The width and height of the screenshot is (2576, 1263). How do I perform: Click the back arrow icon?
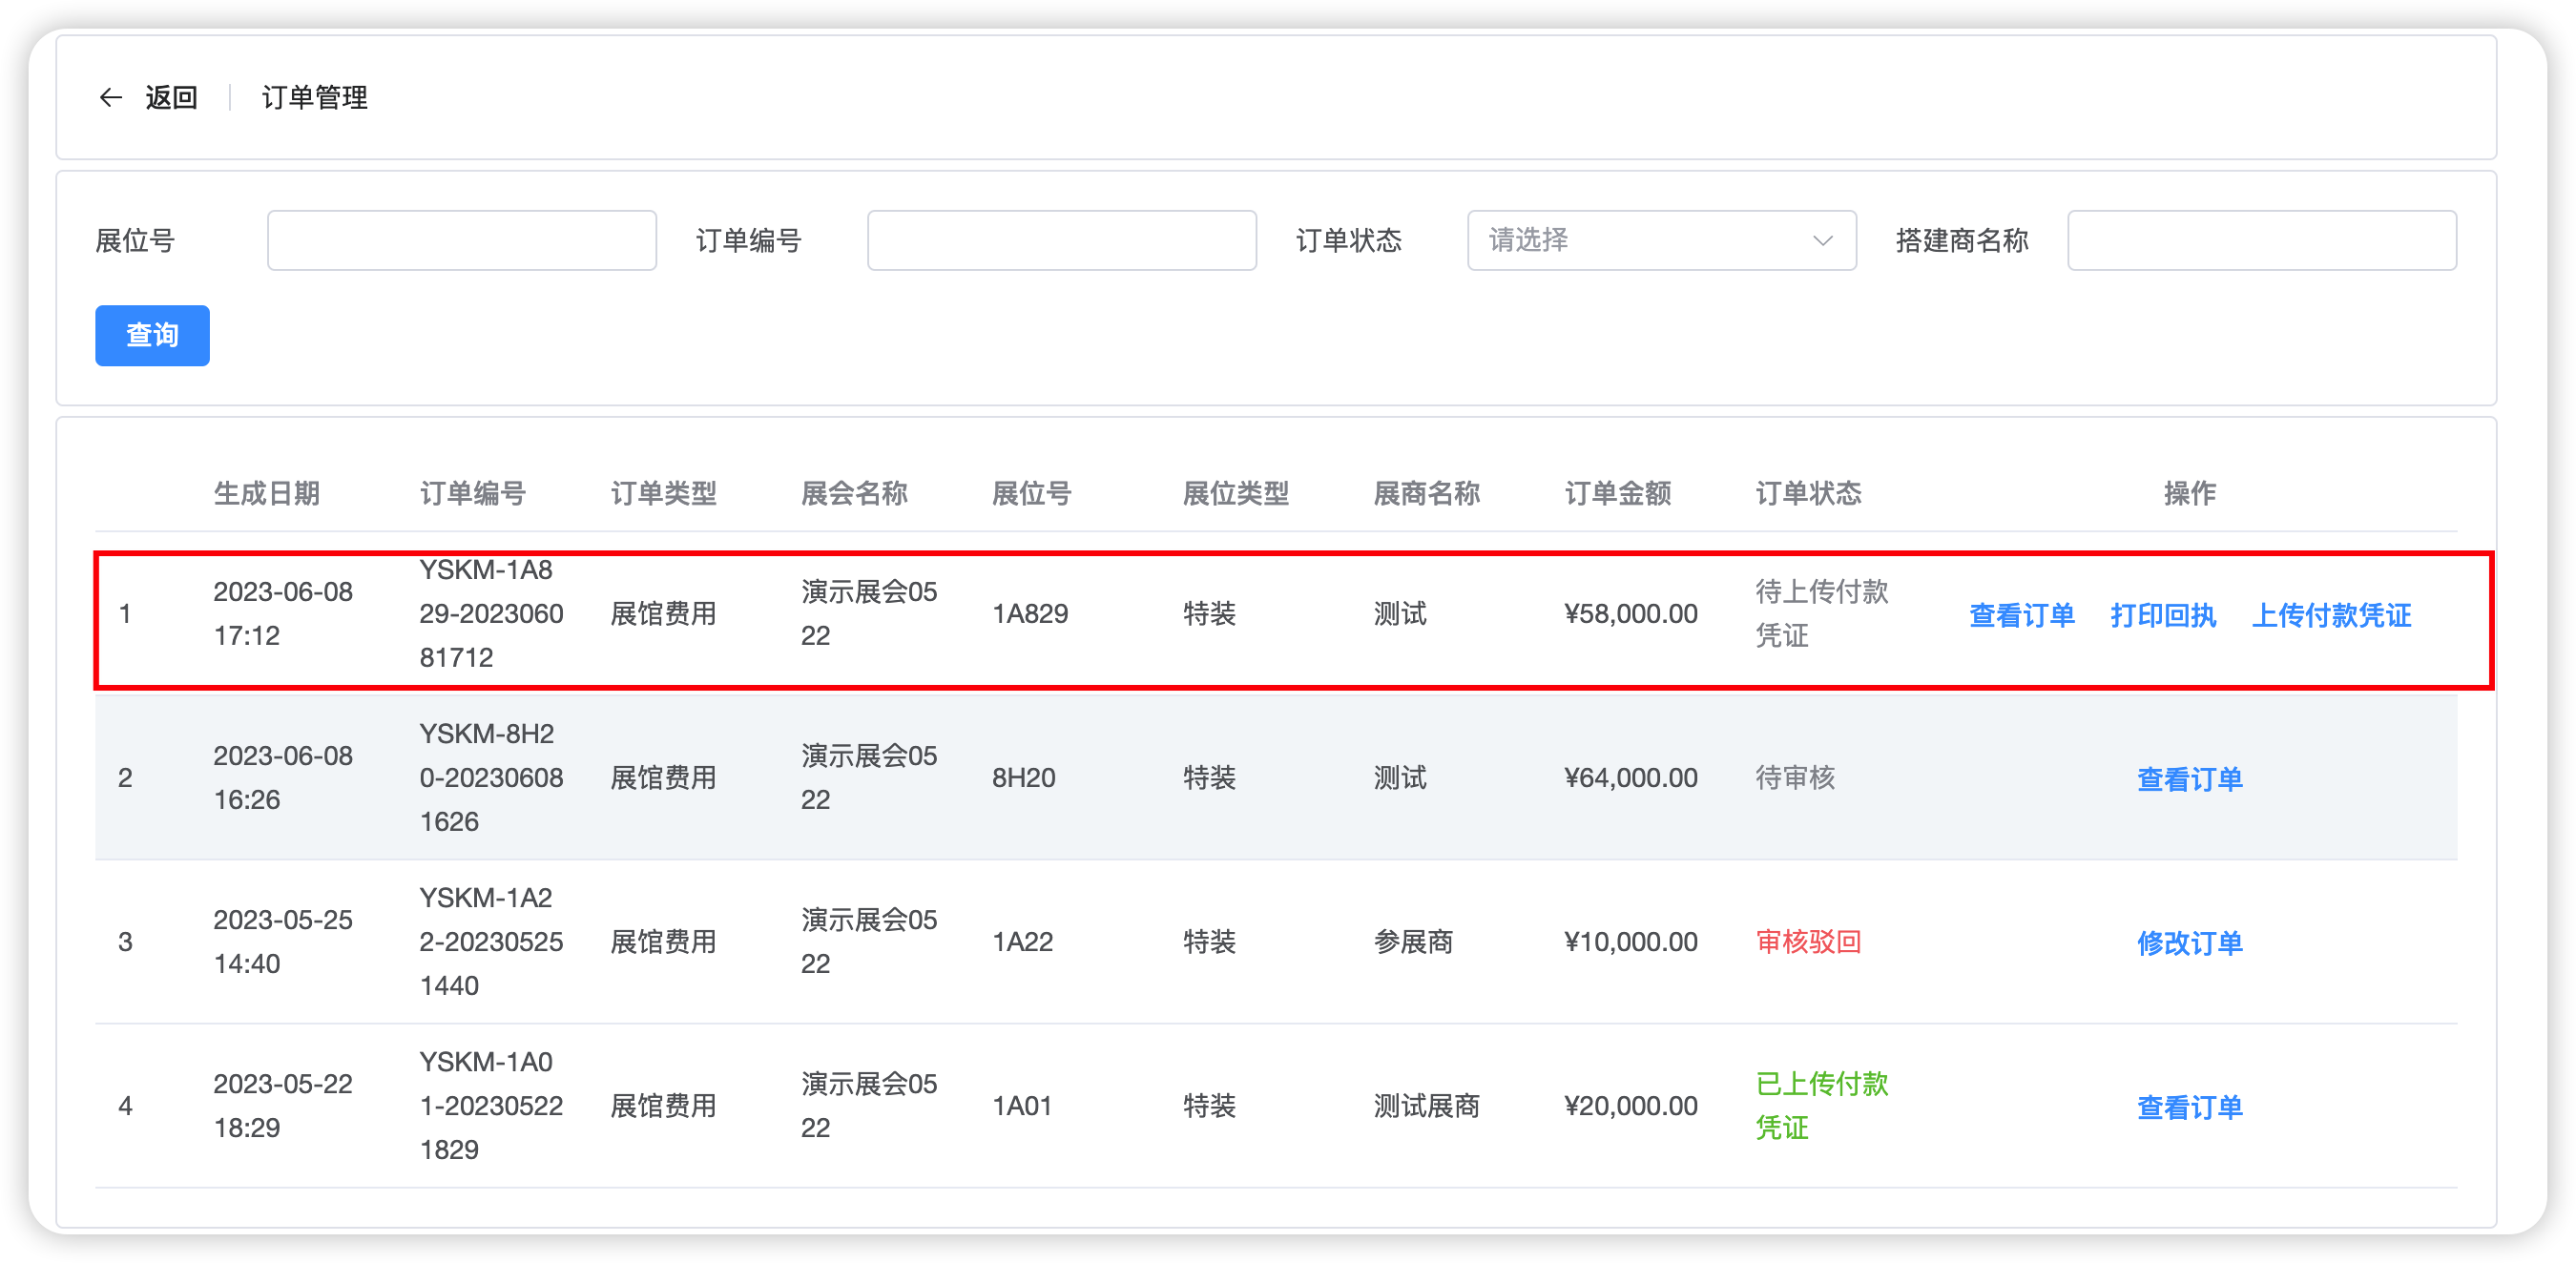pos(111,97)
